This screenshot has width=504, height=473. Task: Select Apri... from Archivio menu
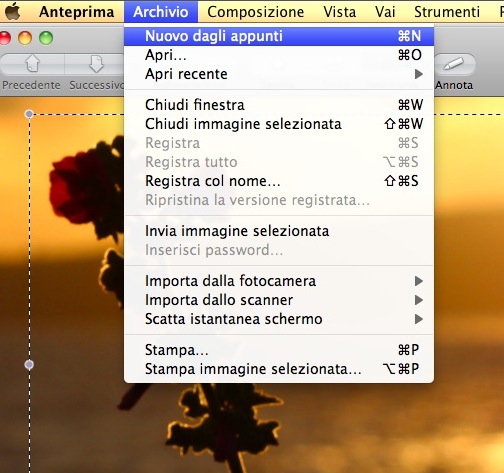279,55
